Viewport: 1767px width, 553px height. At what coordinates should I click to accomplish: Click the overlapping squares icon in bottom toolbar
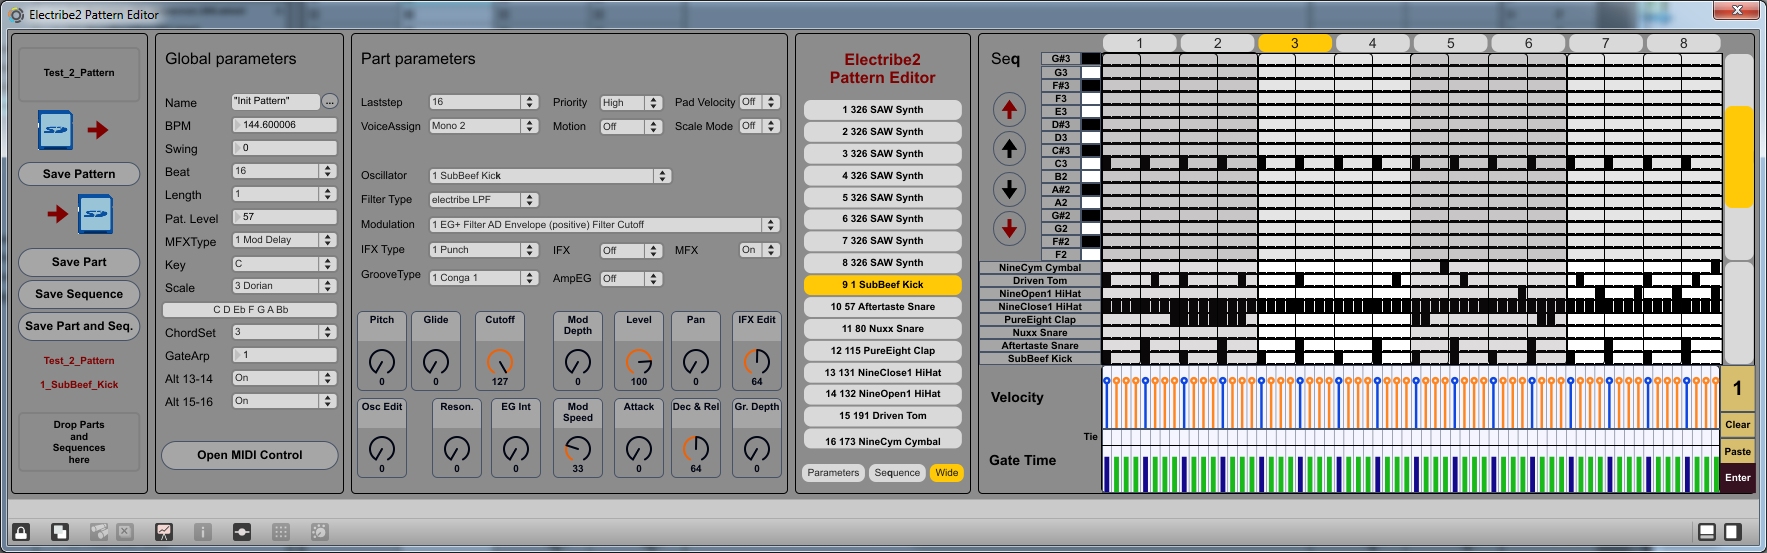tap(60, 532)
